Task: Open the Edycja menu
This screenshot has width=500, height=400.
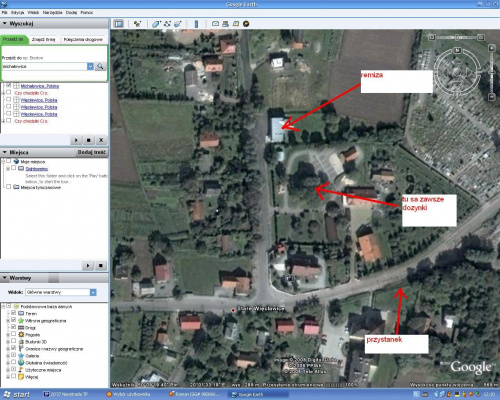Action: tap(17, 12)
